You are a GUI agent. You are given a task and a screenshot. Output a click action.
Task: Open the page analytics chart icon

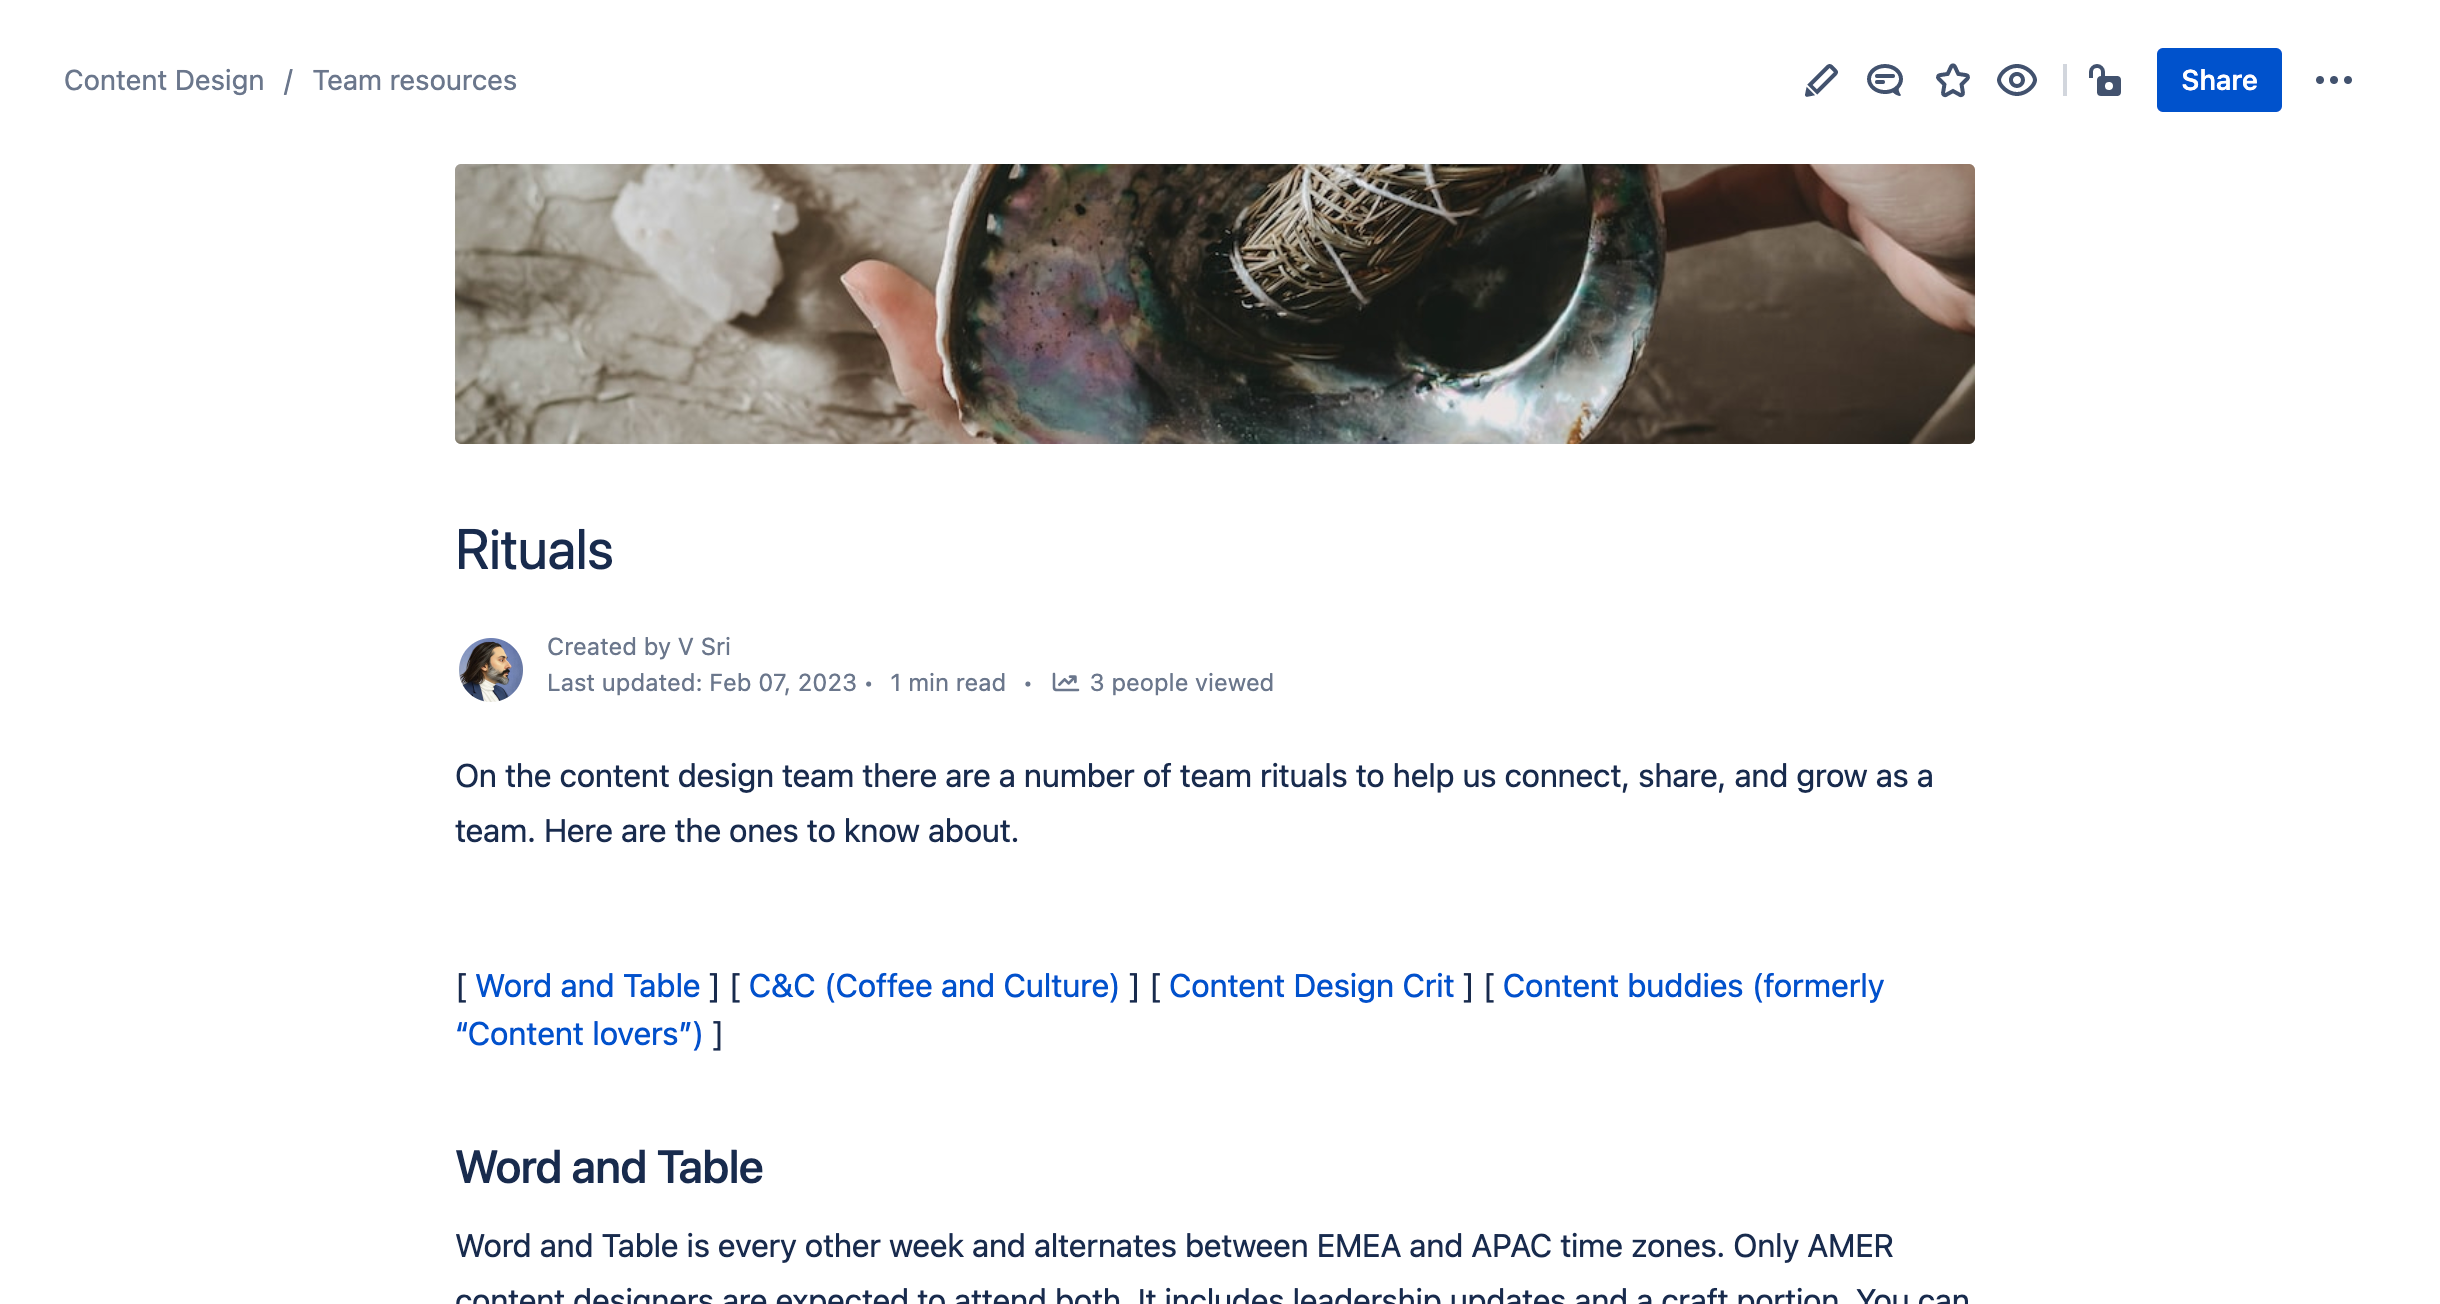(1065, 682)
